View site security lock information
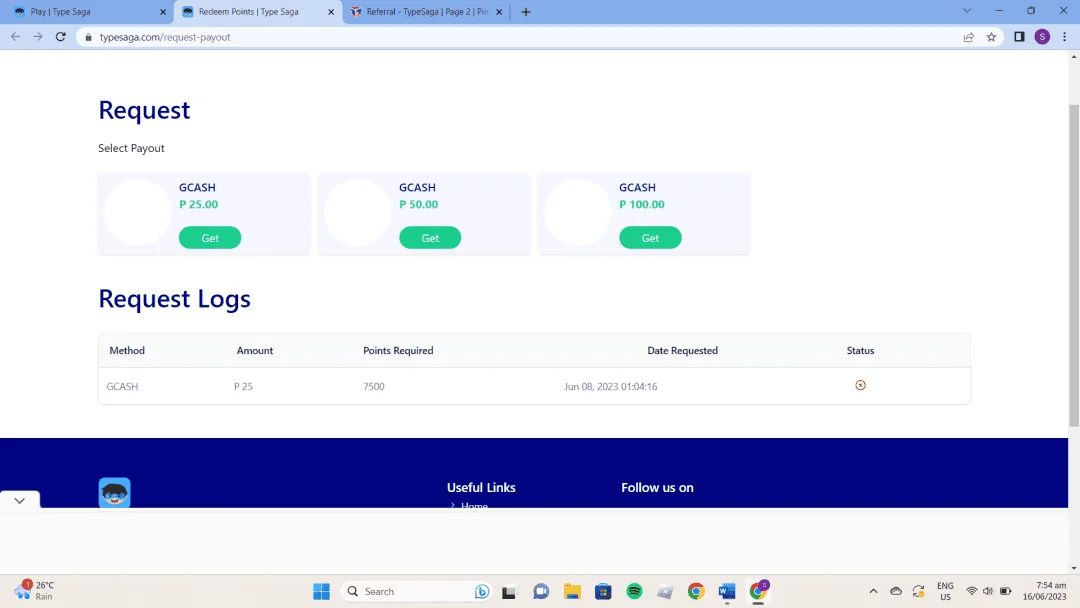1080x608 pixels. coord(88,37)
